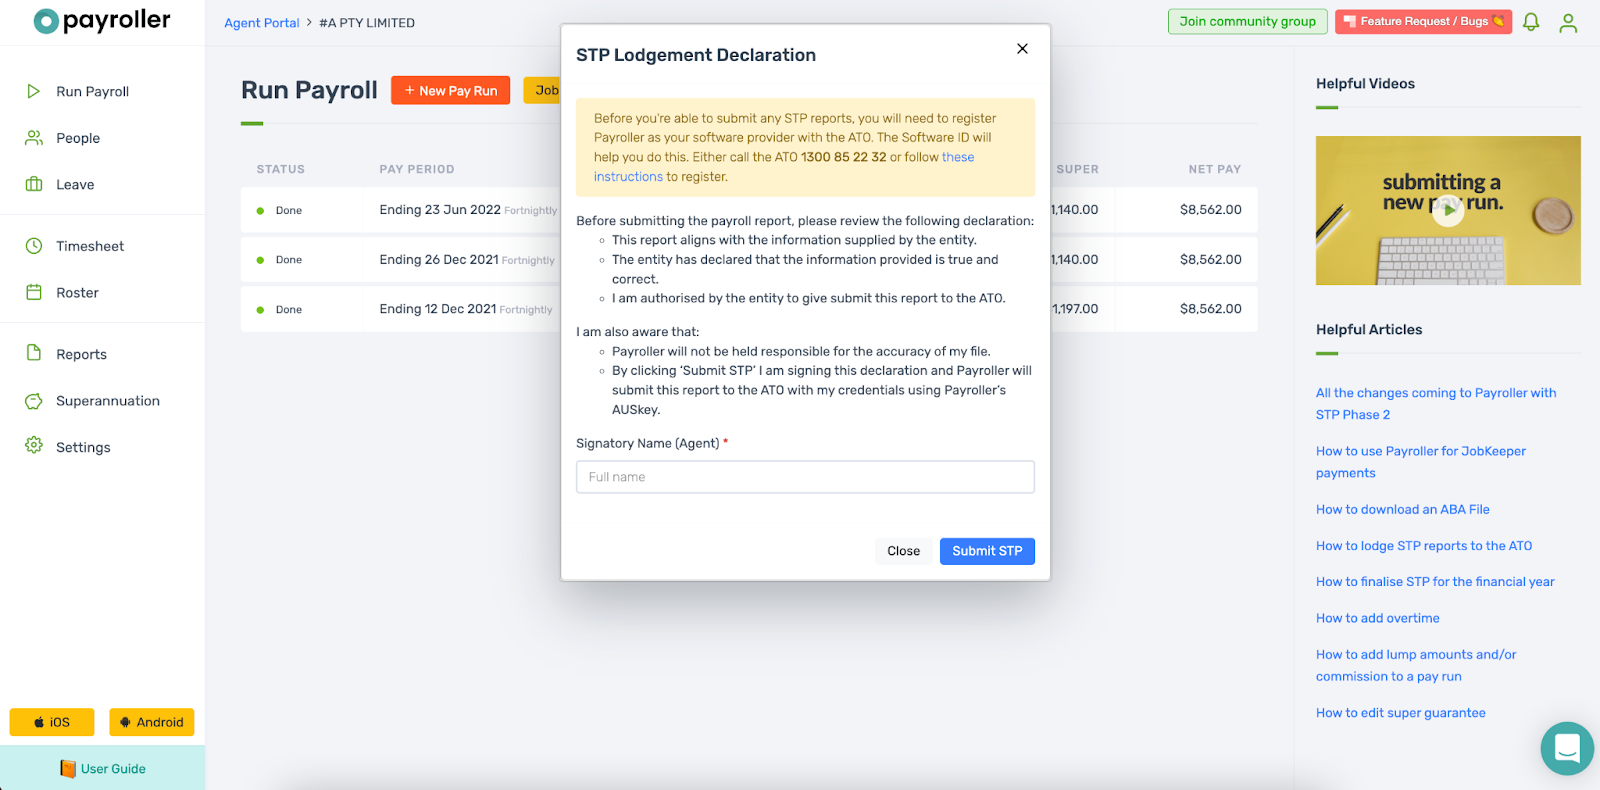
Task: Click the Feature Request / Bugs button
Action: click(1423, 21)
